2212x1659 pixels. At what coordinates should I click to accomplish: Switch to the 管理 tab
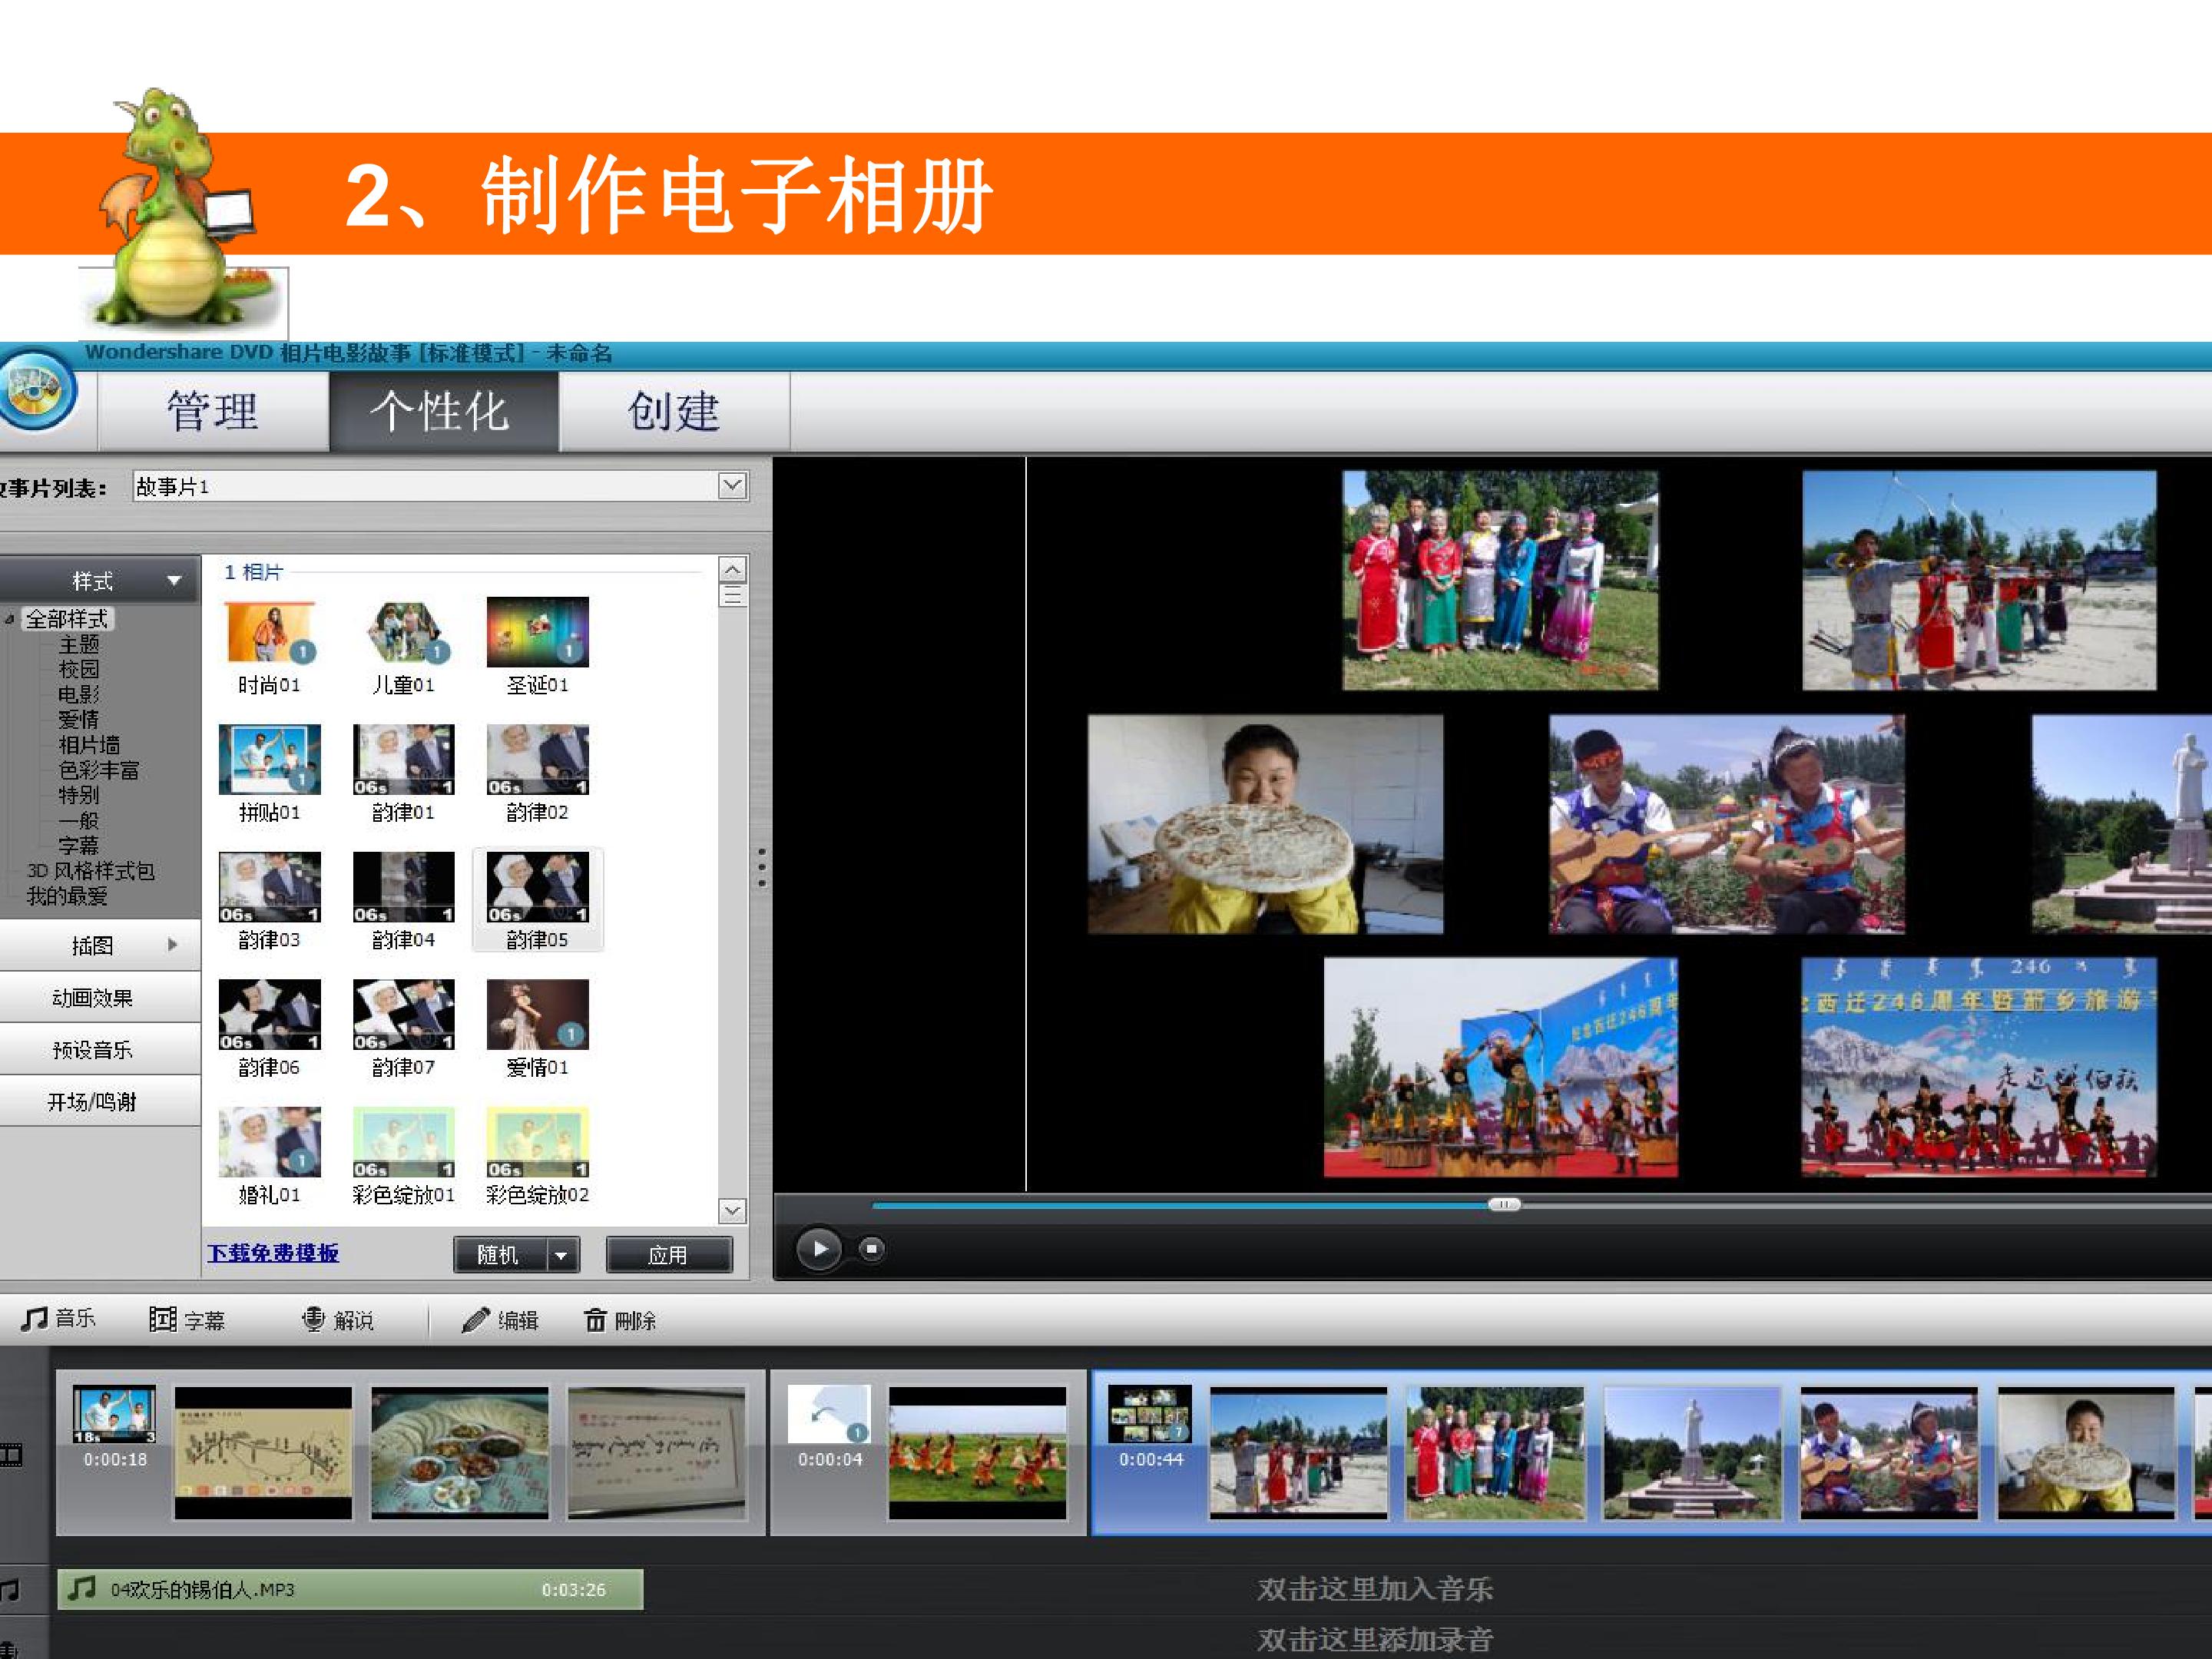pyautogui.click(x=213, y=412)
